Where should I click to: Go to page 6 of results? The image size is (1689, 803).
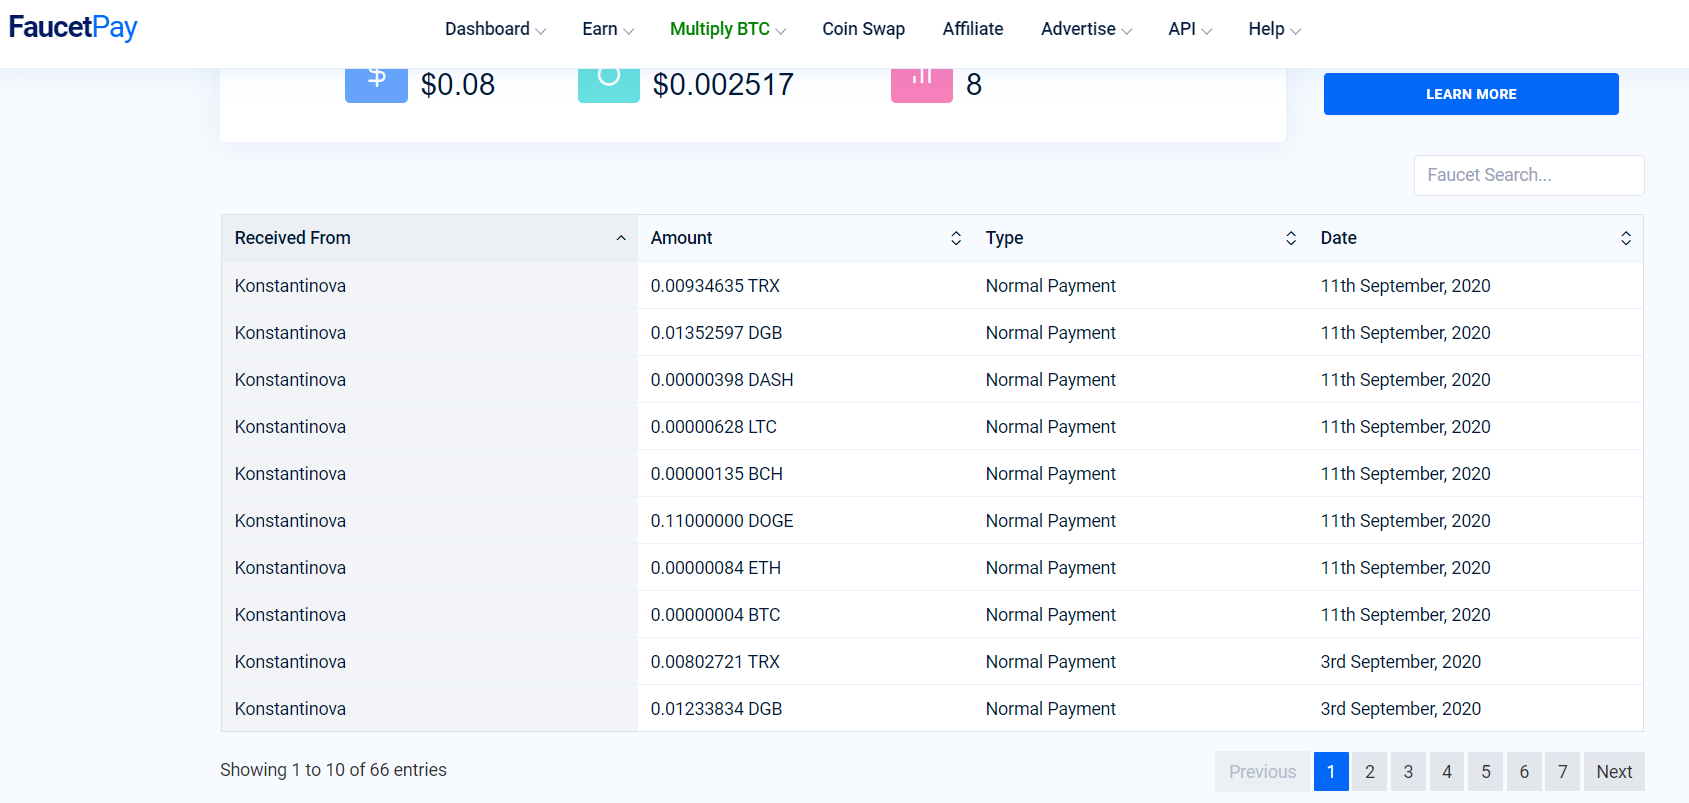pyautogui.click(x=1524, y=772)
